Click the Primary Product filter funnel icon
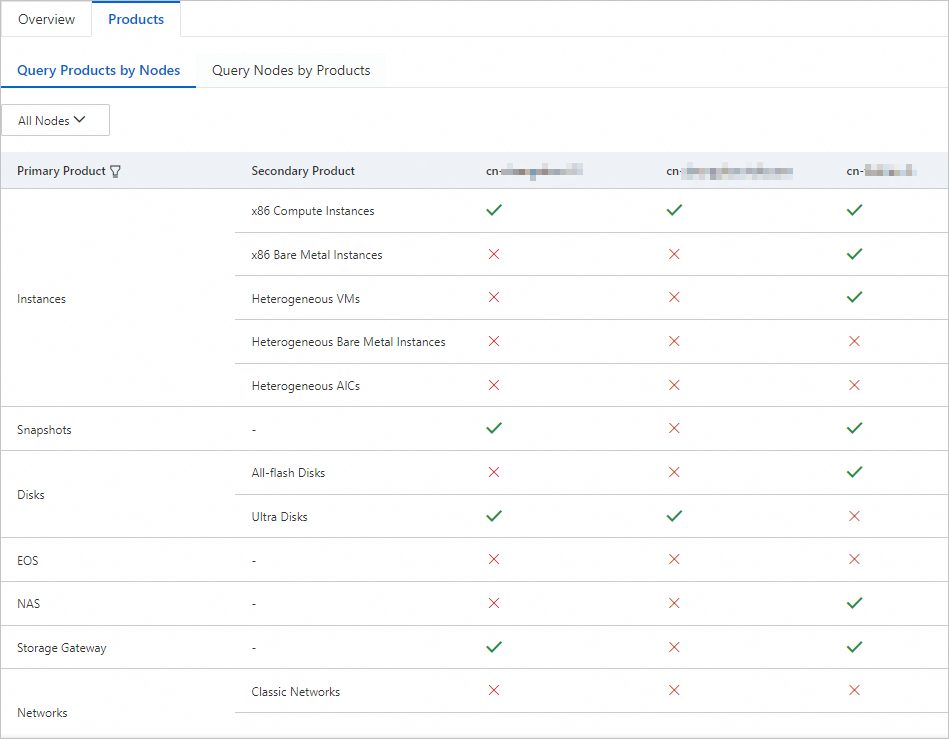Screen dimensions: 949x739 (115, 171)
